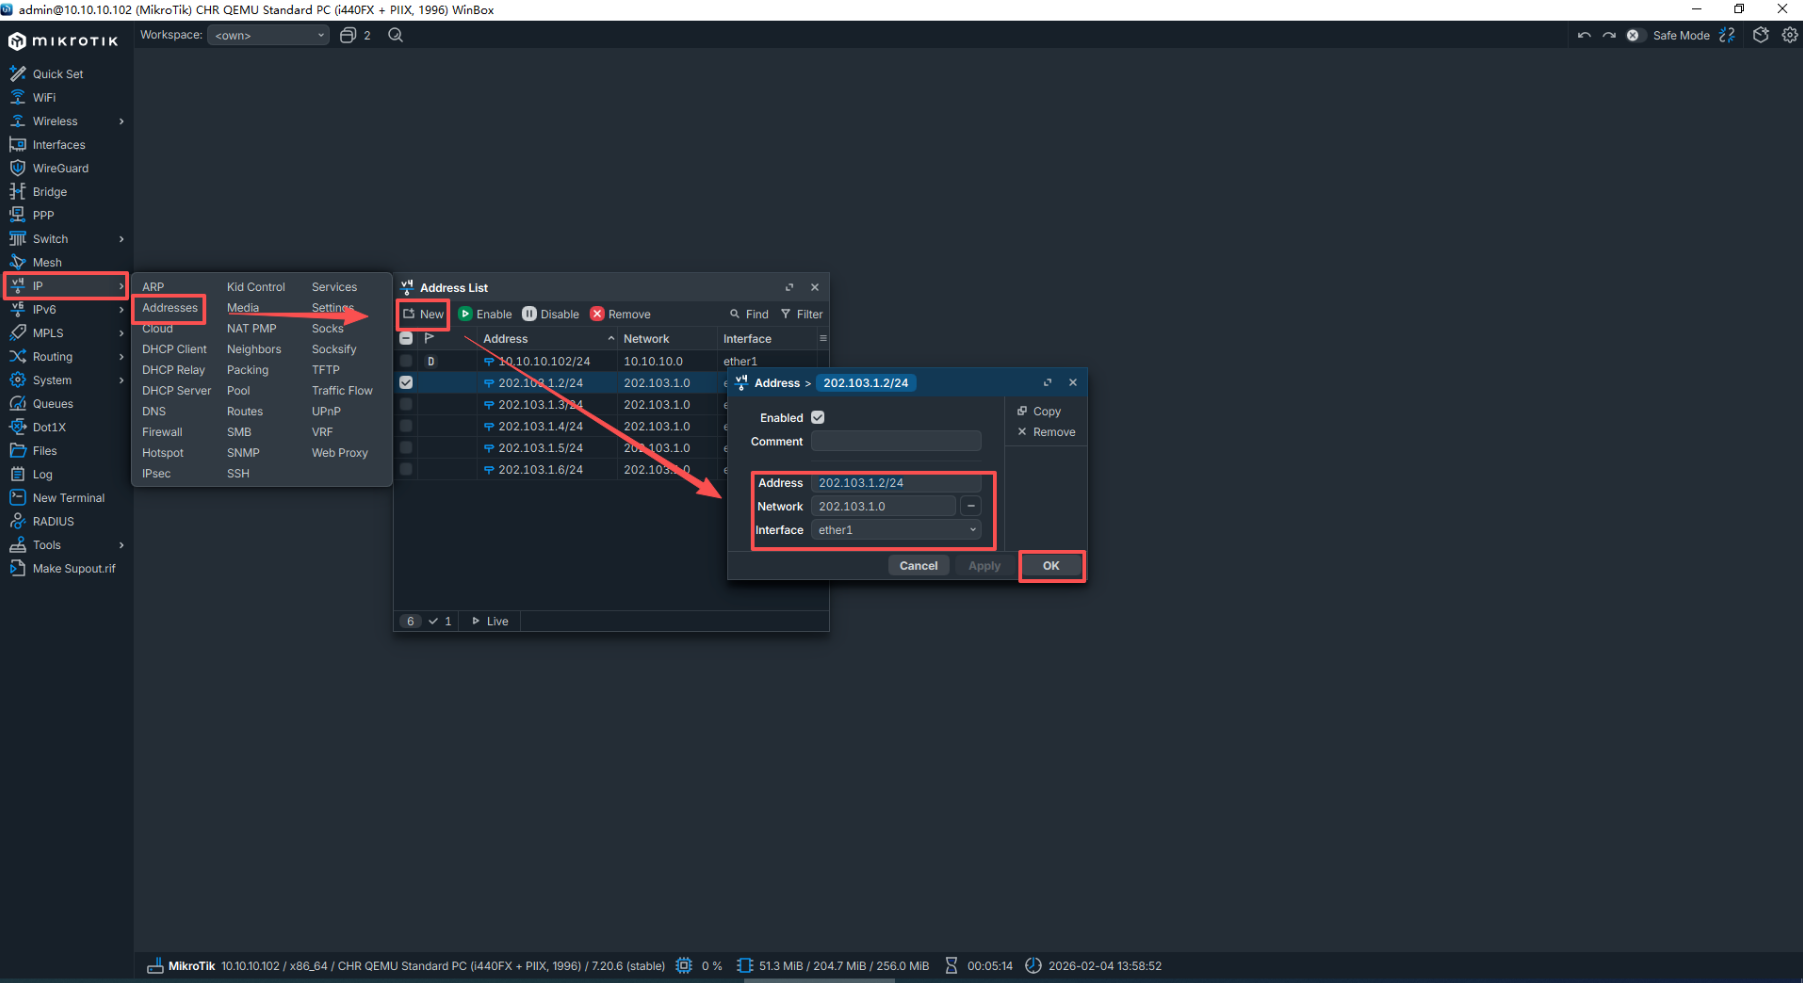Screen dimensions: 1803x983
Task: Check the 202.103.1.4/24 row checkbox
Action: click(x=406, y=426)
